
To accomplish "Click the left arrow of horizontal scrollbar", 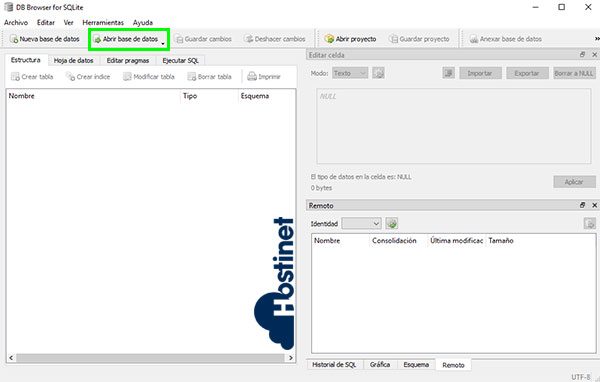I will 11,358.
